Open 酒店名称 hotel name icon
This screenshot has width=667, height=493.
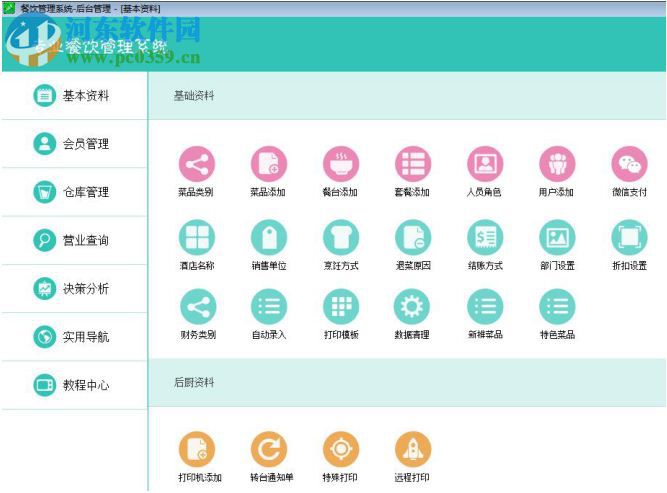[197, 237]
